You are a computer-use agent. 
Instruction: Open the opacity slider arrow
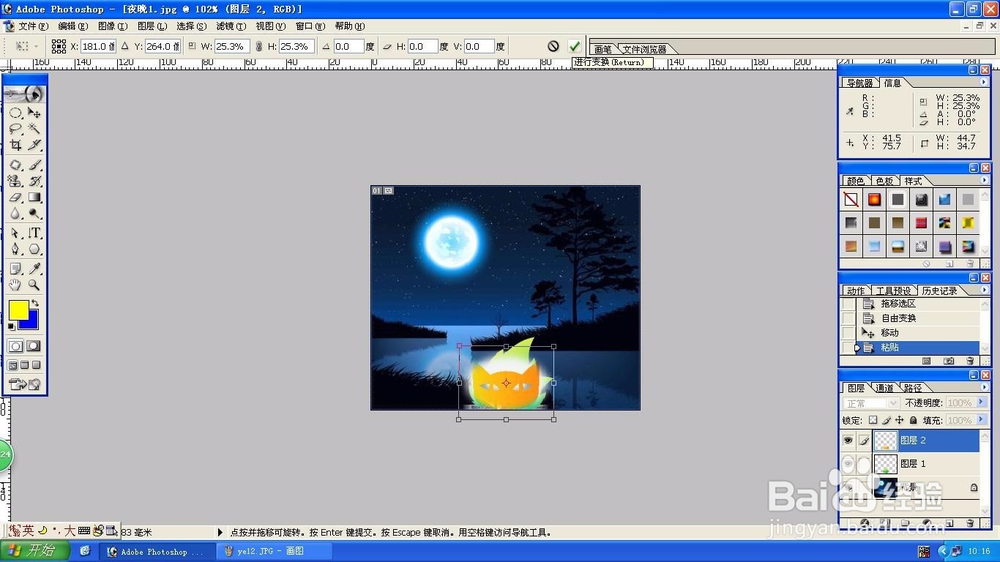[981, 403]
